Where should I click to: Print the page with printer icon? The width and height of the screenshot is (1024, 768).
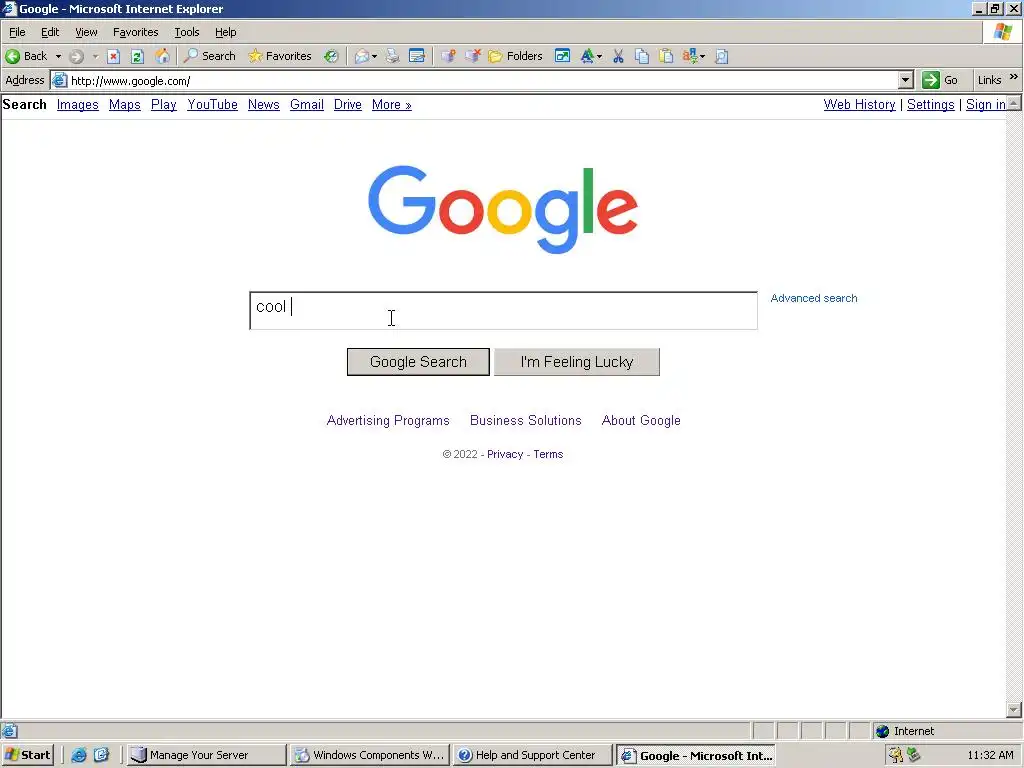(x=392, y=56)
